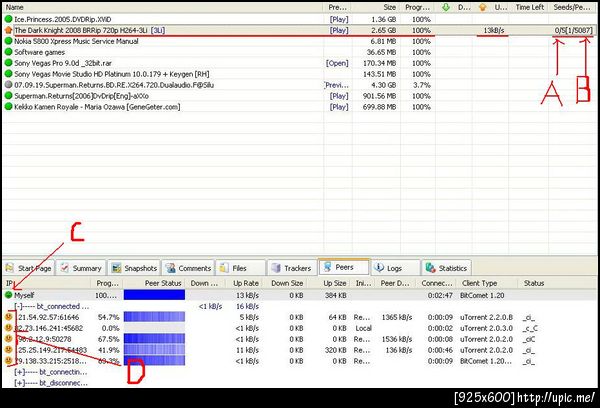Click the solid blue progress bar of Myself
The height and width of the screenshot is (408, 600).
[x=154, y=295]
